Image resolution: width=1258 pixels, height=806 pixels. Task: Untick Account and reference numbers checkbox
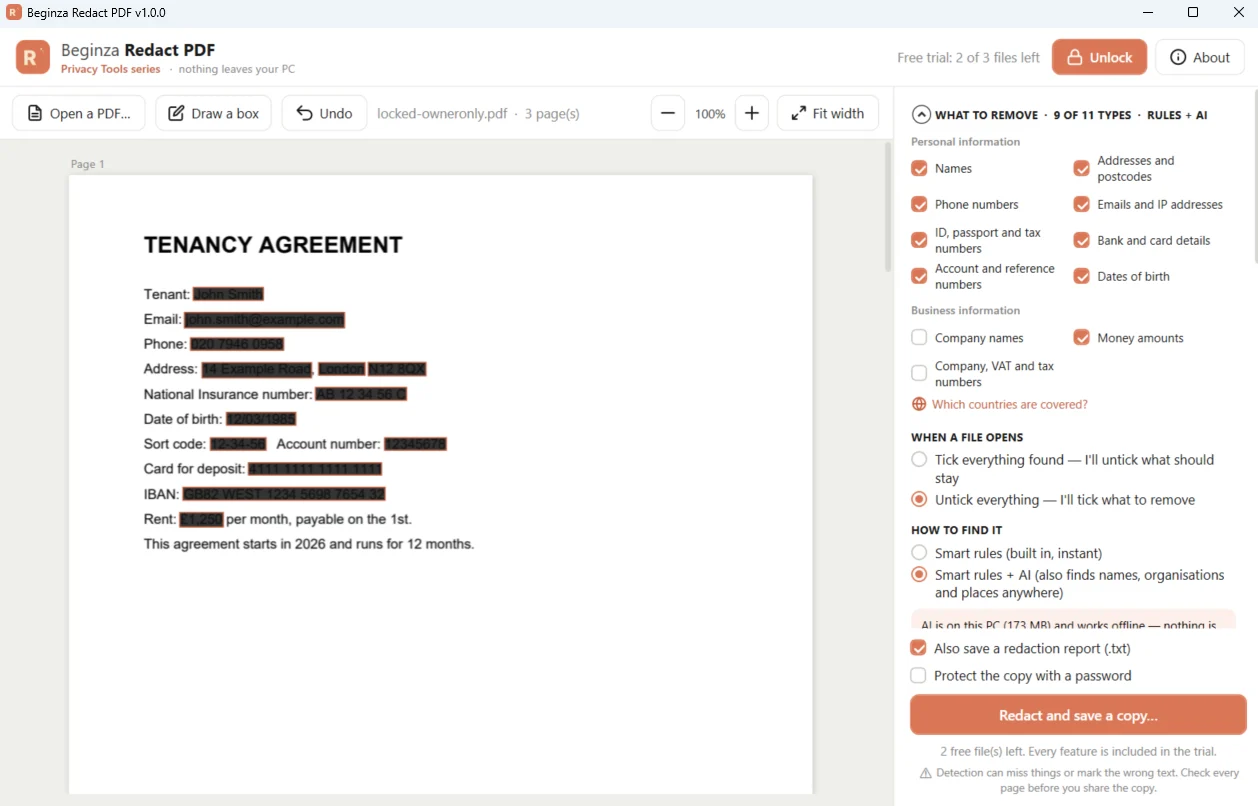pos(919,276)
